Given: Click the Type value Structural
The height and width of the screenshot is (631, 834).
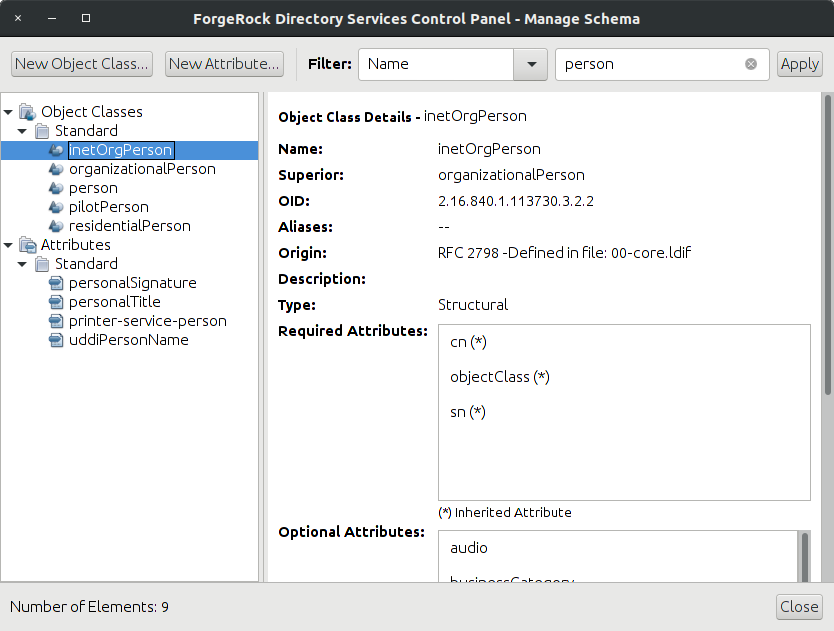Looking at the screenshot, I should click(473, 305).
